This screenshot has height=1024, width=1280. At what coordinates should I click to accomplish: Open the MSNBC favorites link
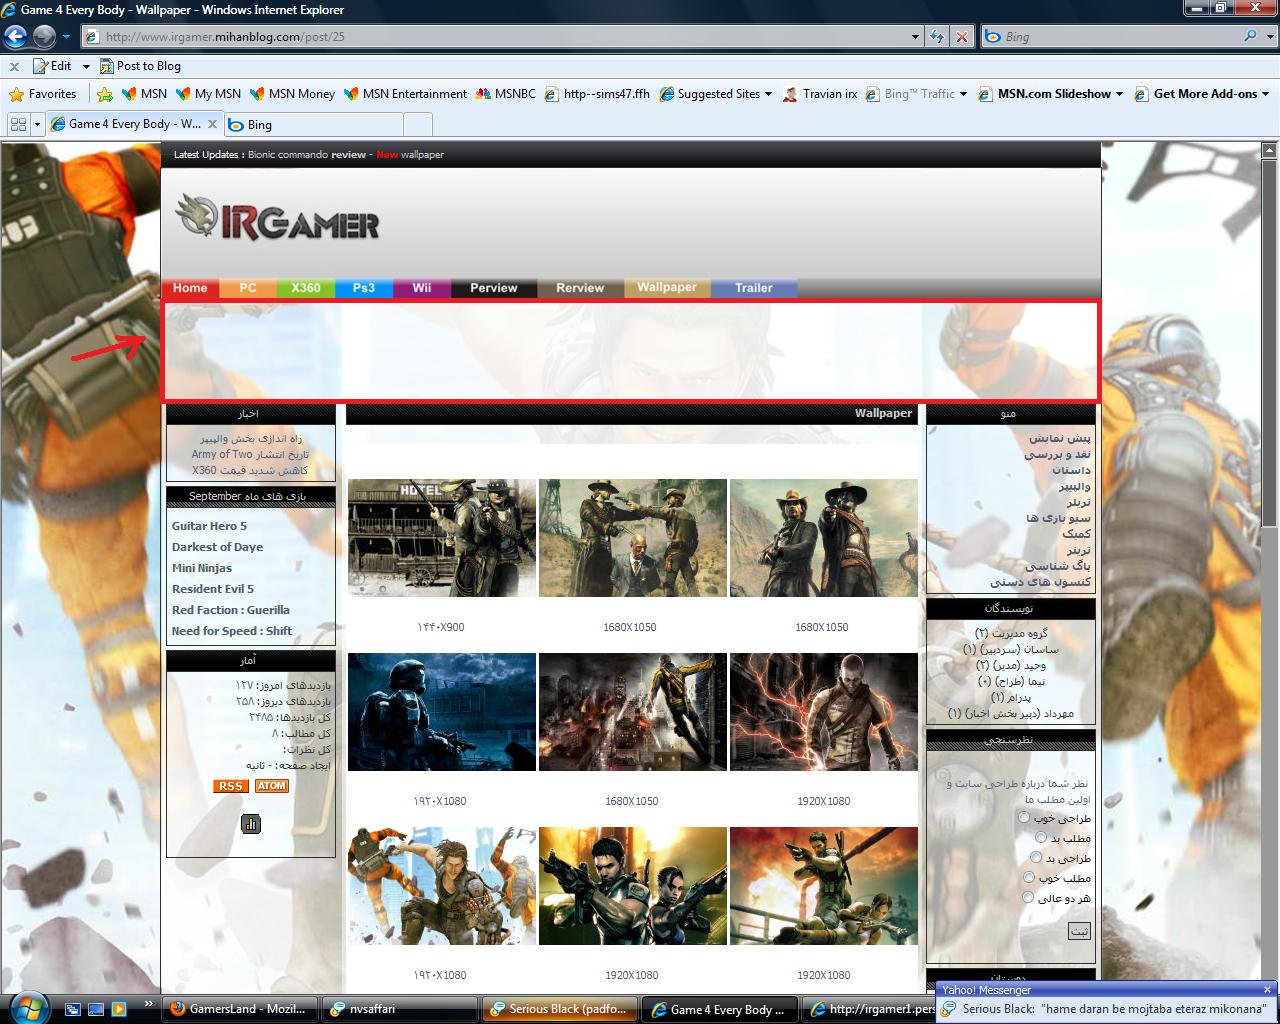pos(505,94)
